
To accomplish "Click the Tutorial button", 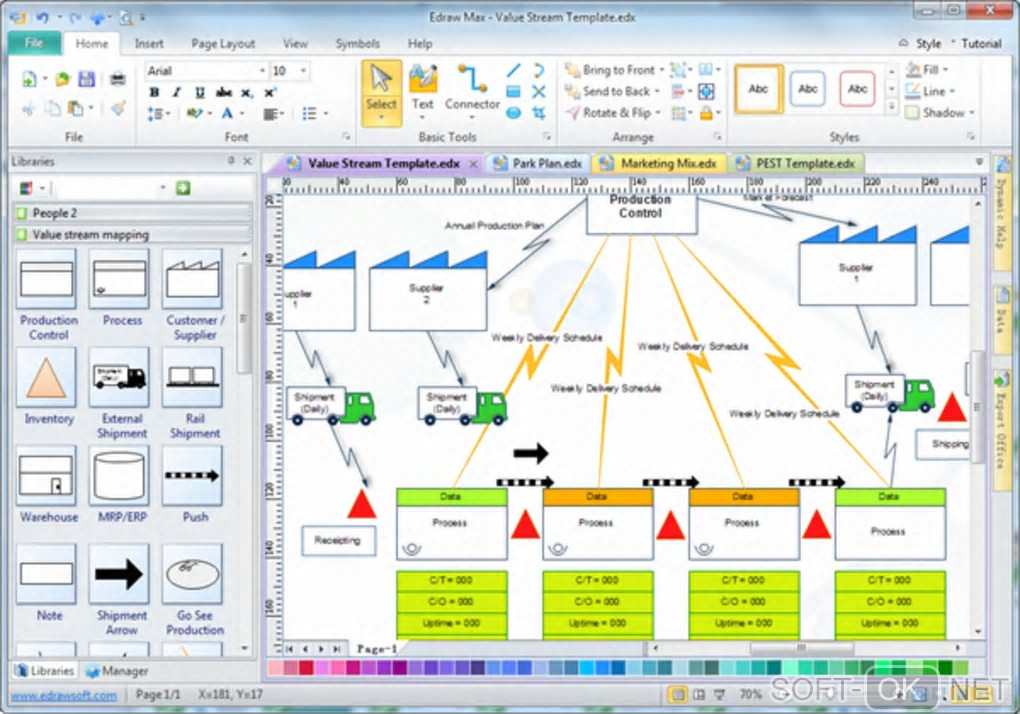I will (x=981, y=44).
